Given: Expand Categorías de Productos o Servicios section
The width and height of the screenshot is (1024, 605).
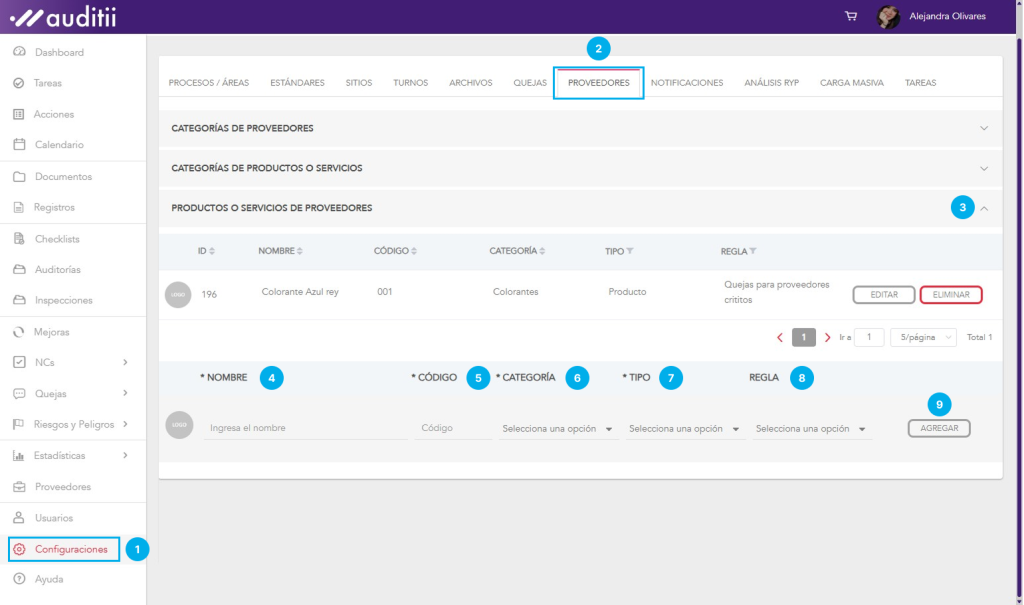Looking at the screenshot, I should click(x=984, y=168).
